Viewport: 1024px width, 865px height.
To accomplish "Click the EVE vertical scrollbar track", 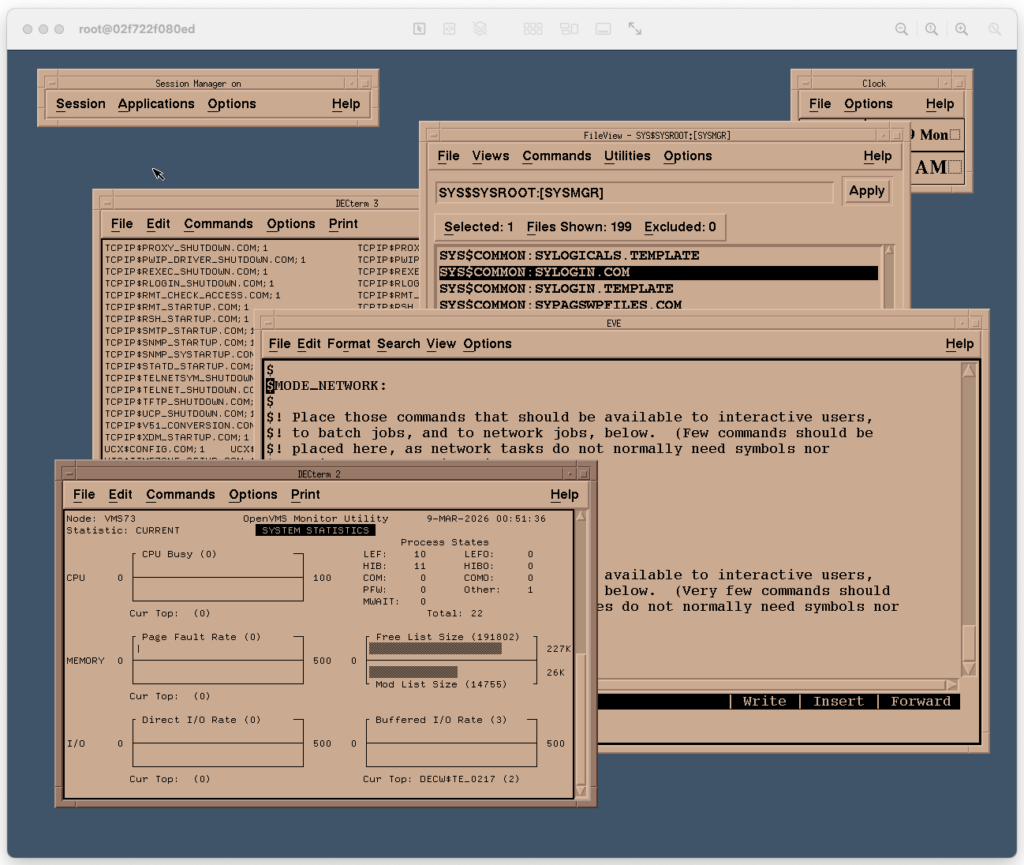I will (968, 500).
